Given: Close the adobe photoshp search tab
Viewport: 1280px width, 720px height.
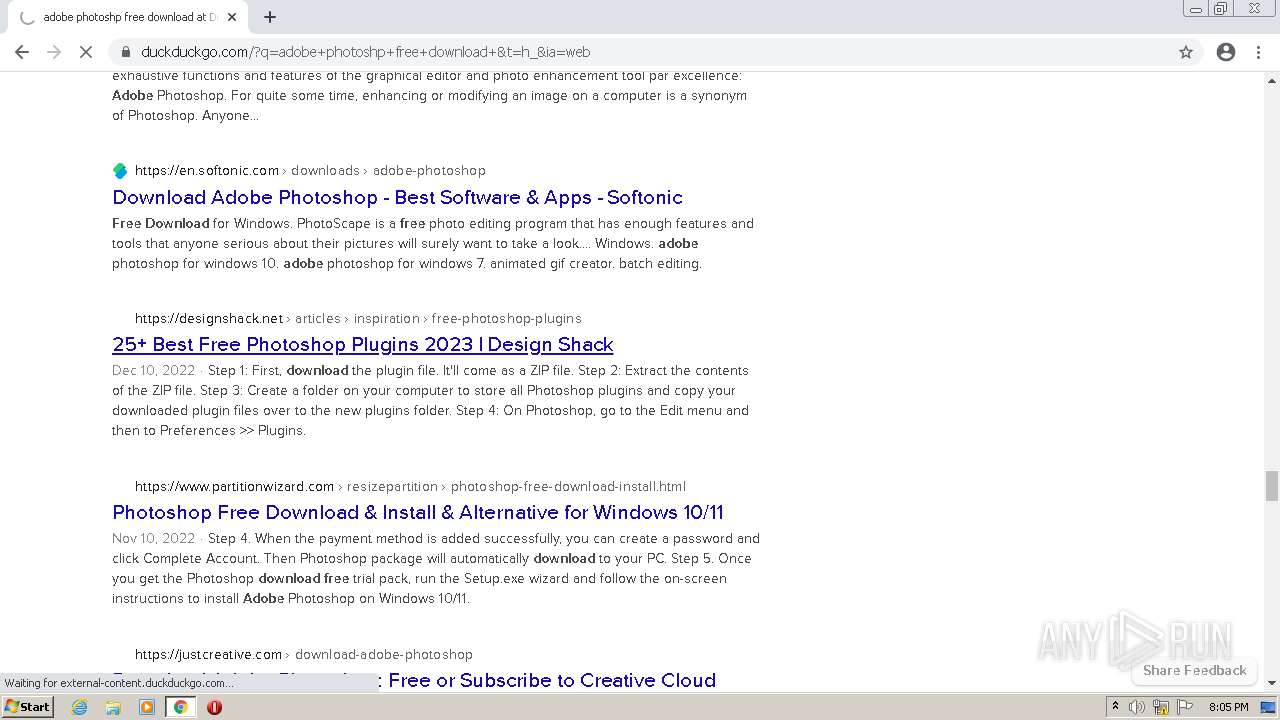Looking at the screenshot, I should 232,17.
